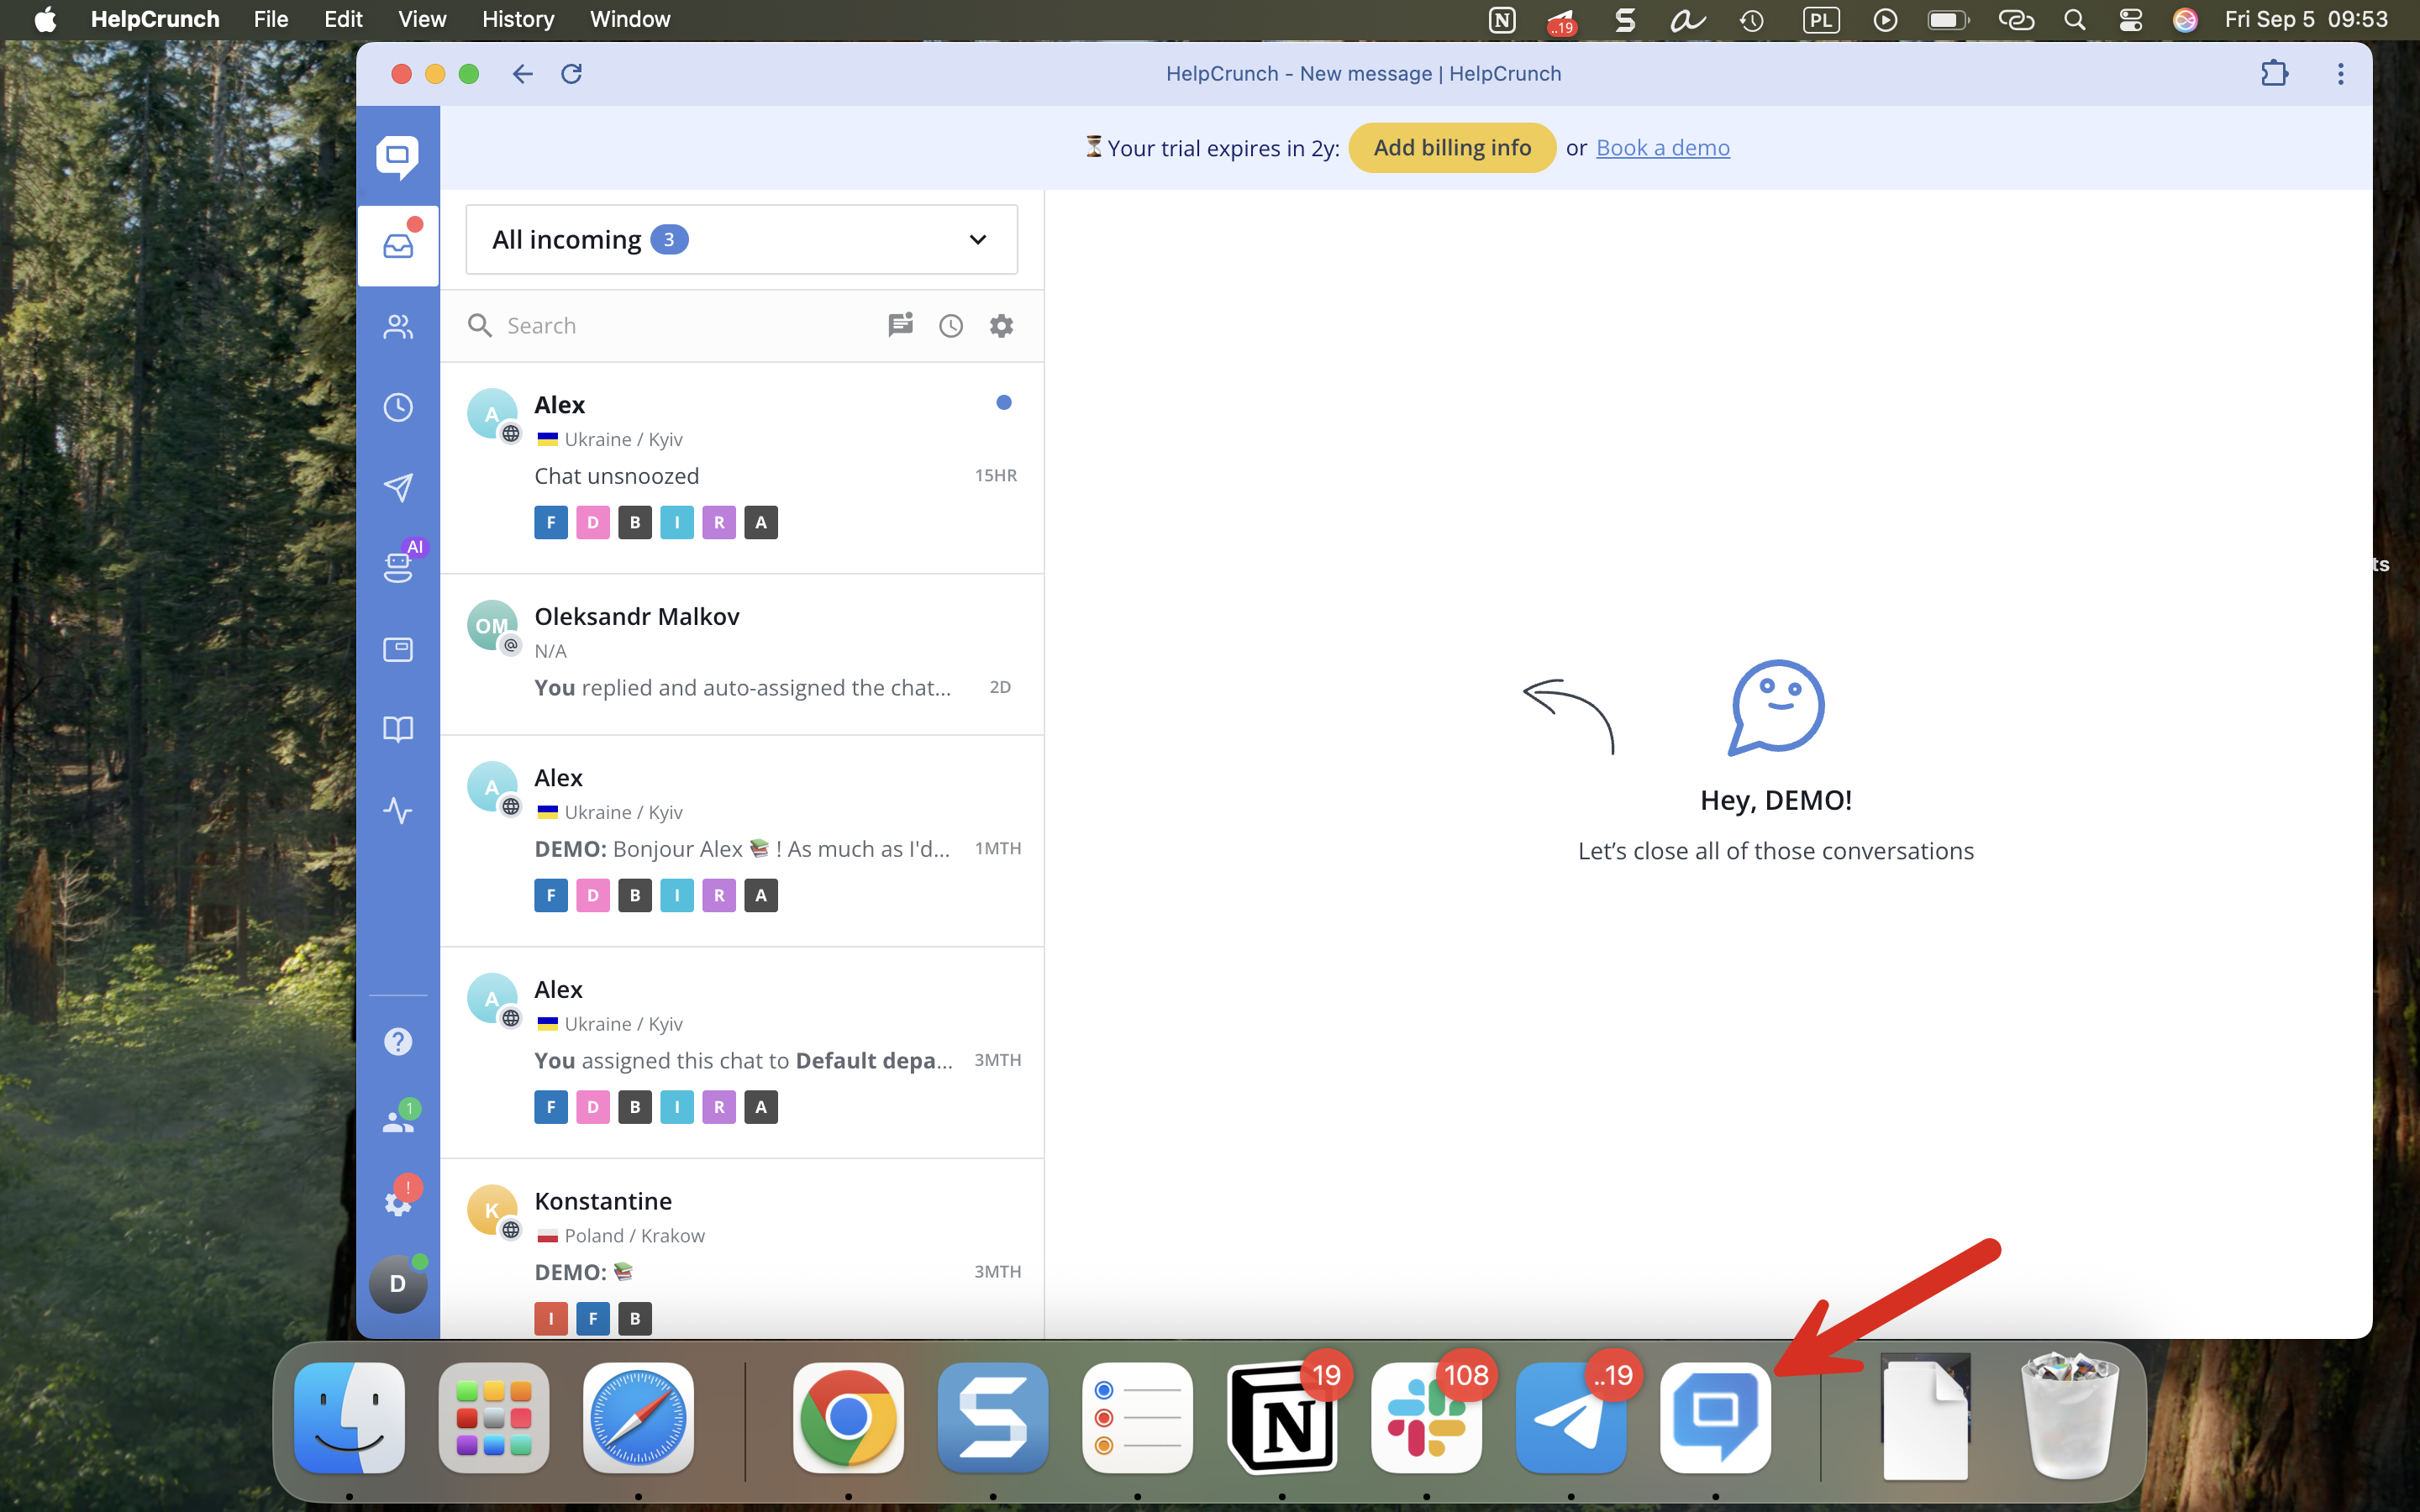Open the Knowledge base book icon
Screen dimensions: 2420x1512
(398, 729)
